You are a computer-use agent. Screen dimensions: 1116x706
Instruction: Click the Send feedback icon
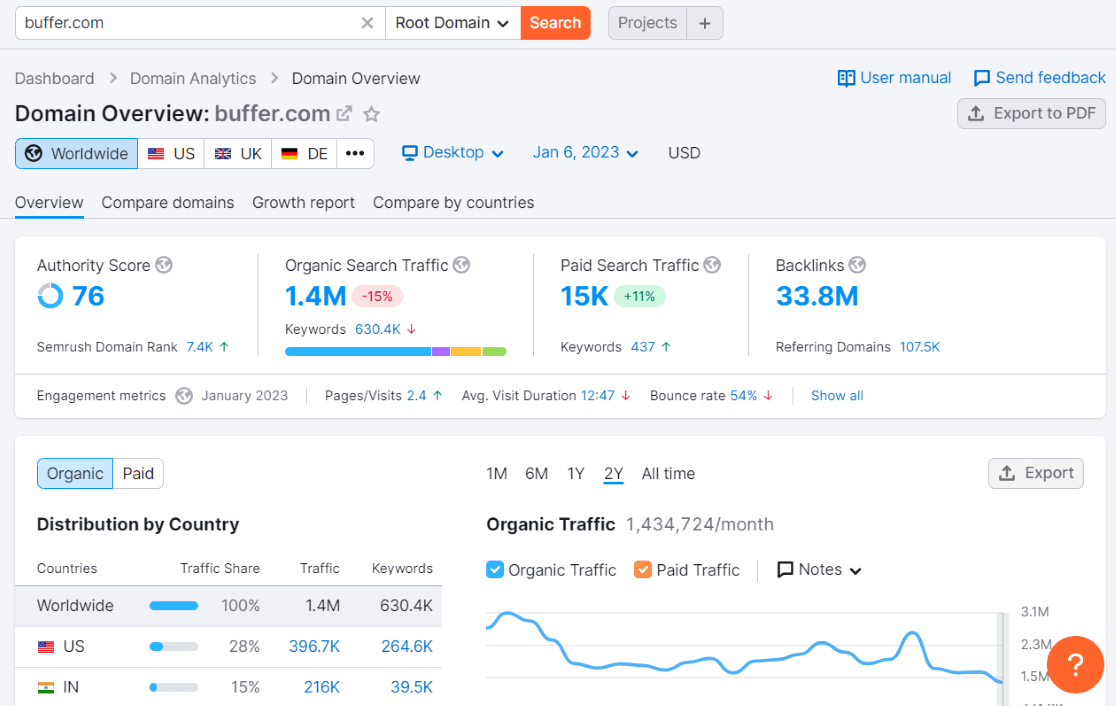[981, 77]
